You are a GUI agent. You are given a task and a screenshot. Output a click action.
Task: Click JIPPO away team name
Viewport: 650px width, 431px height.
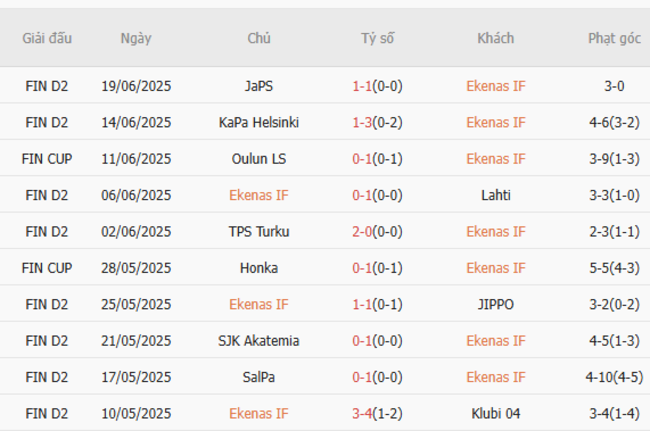point(496,304)
